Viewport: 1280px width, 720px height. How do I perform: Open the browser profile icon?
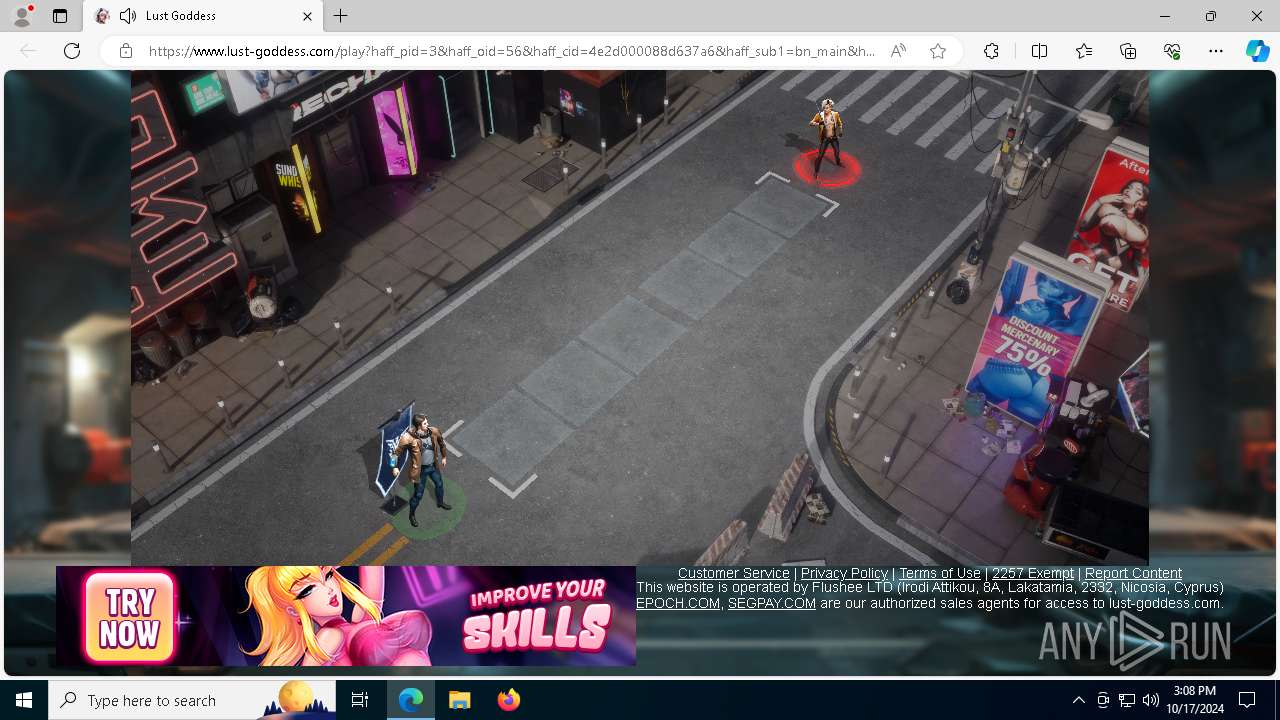[x=22, y=16]
